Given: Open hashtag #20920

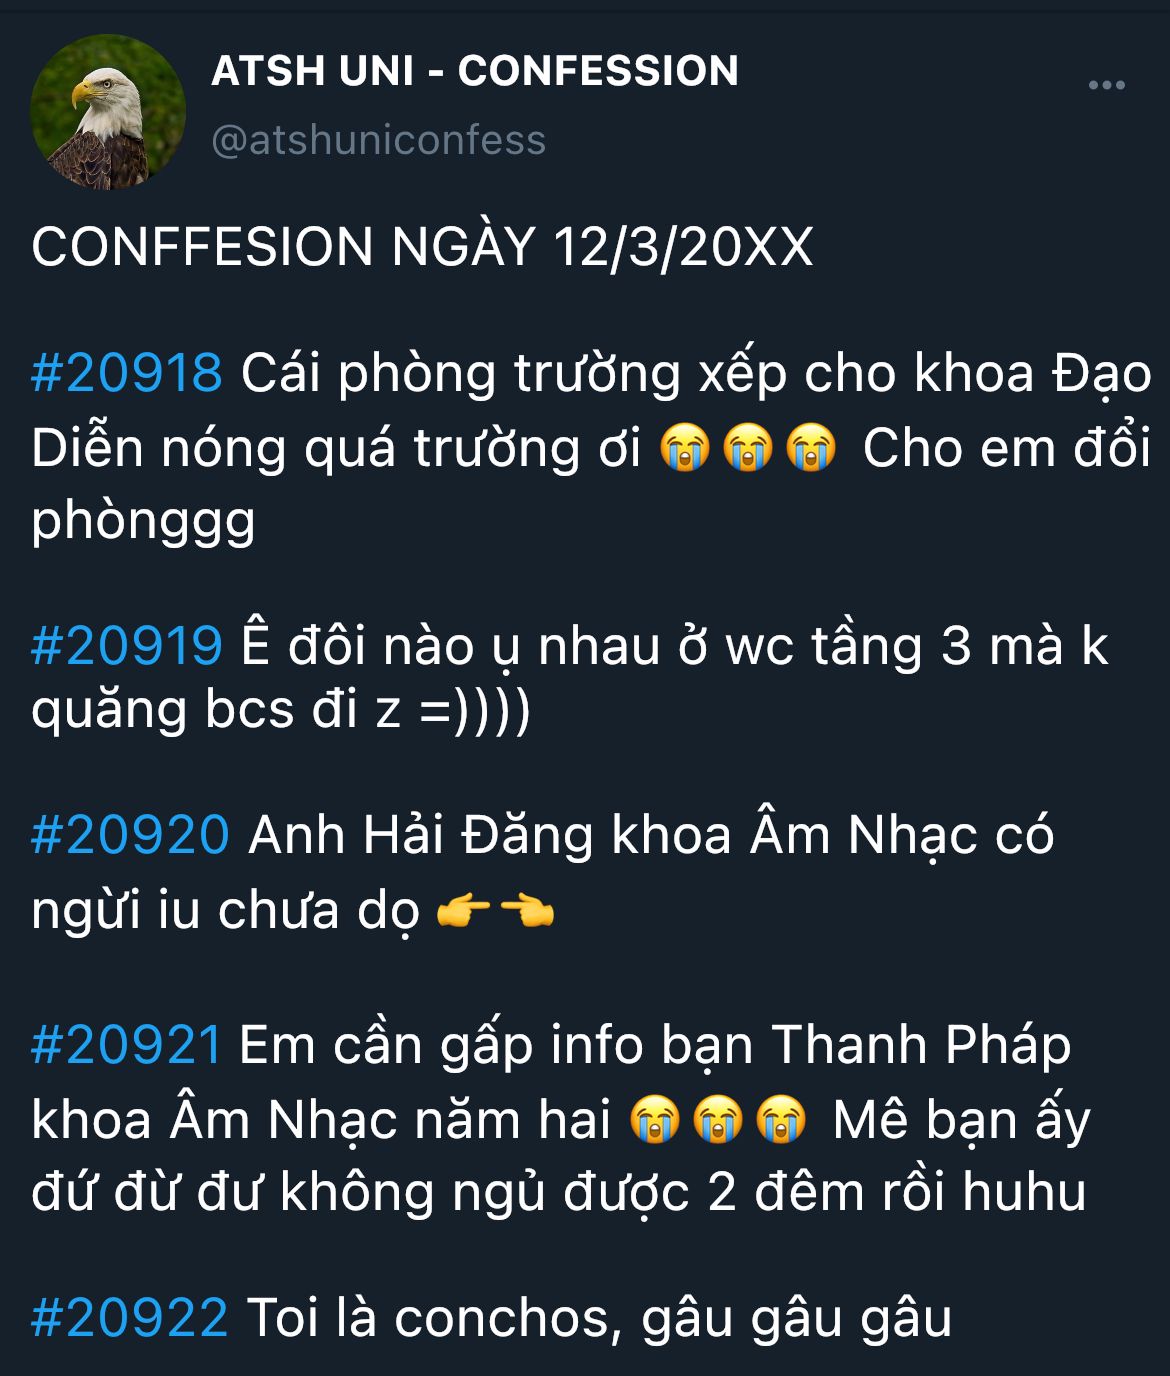Looking at the screenshot, I should click(x=130, y=834).
